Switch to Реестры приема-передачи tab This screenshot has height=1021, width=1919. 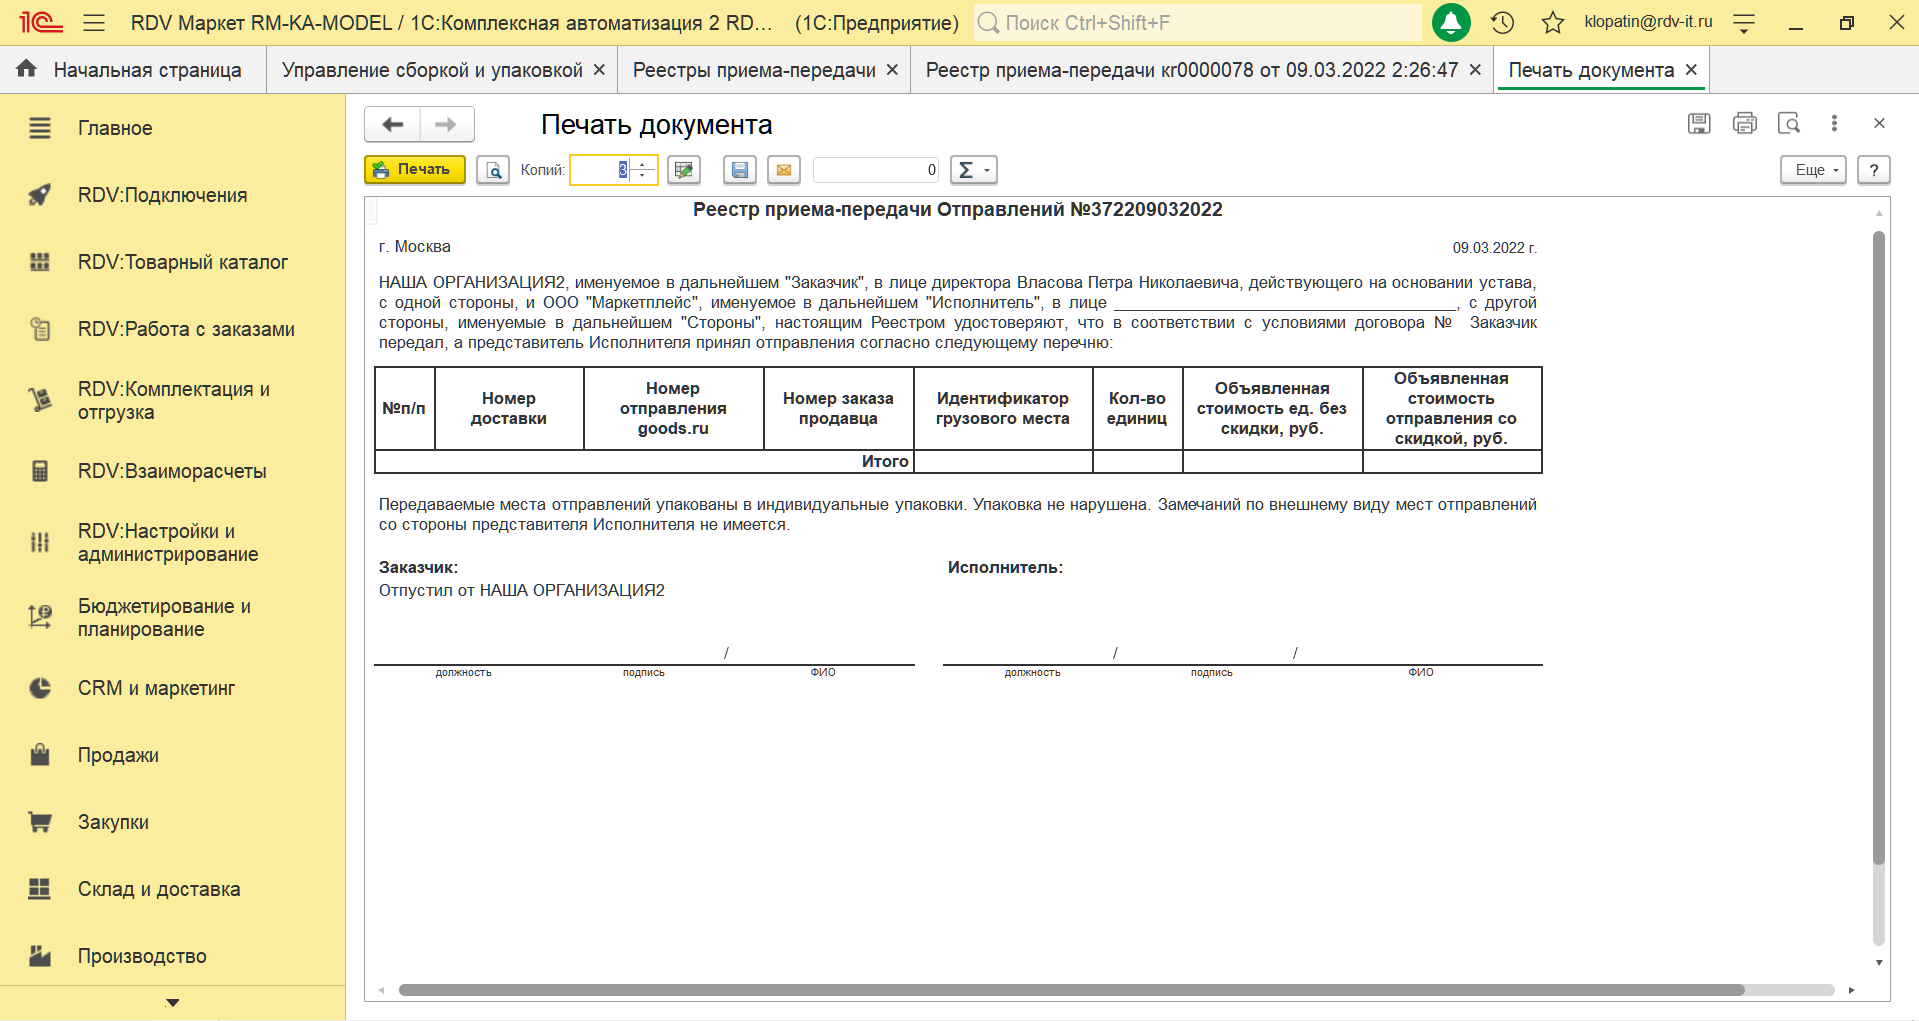(x=754, y=70)
